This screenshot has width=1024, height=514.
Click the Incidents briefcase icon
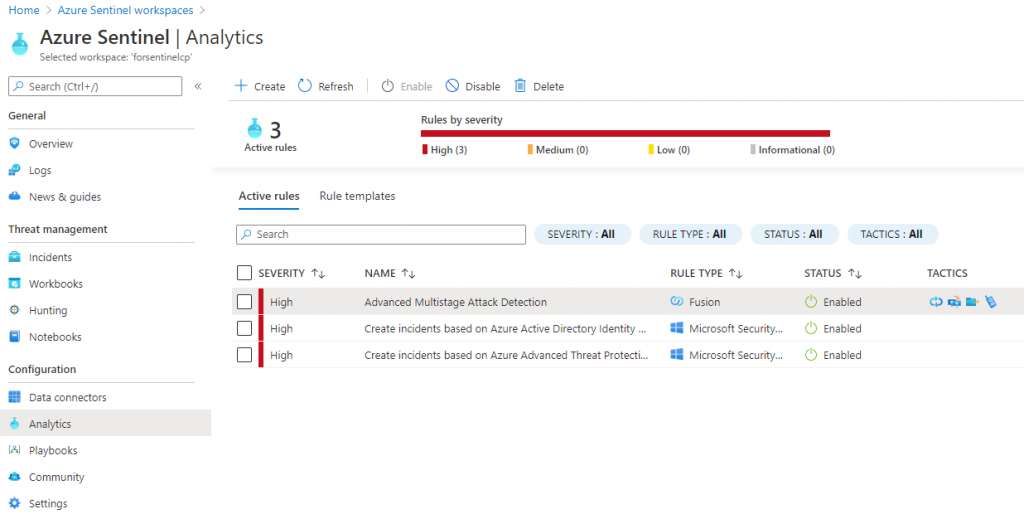[14, 257]
